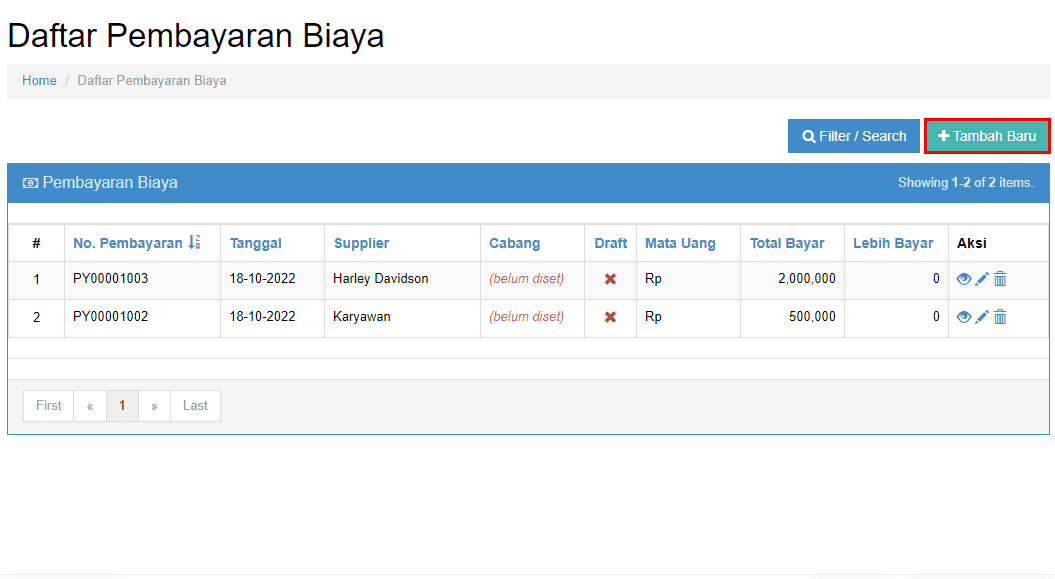The image size is (1055, 579).
Task: Sort table by Mata Uang column
Action: [x=680, y=243]
